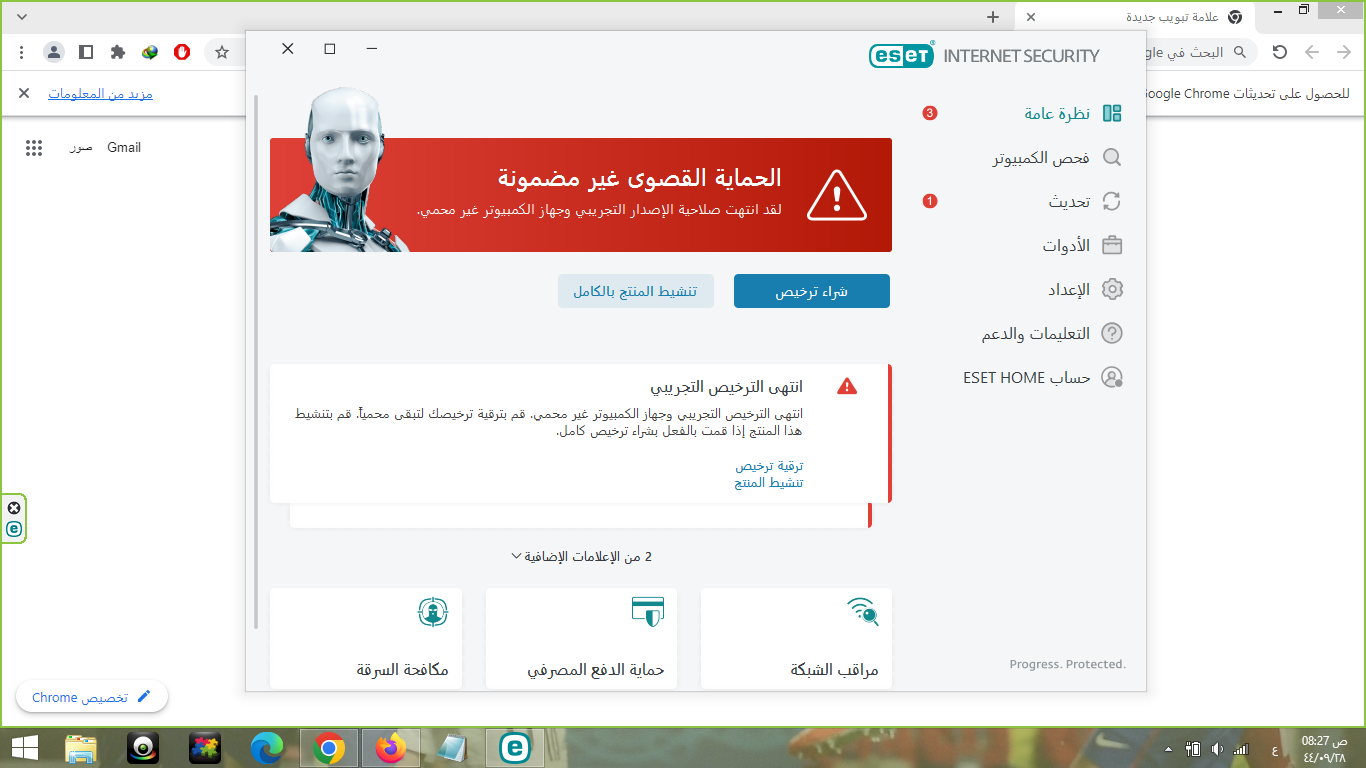Image resolution: width=1366 pixels, height=768 pixels.
Task: Click the Banking Protection card-shield icon
Action: [x=648, y=611]
